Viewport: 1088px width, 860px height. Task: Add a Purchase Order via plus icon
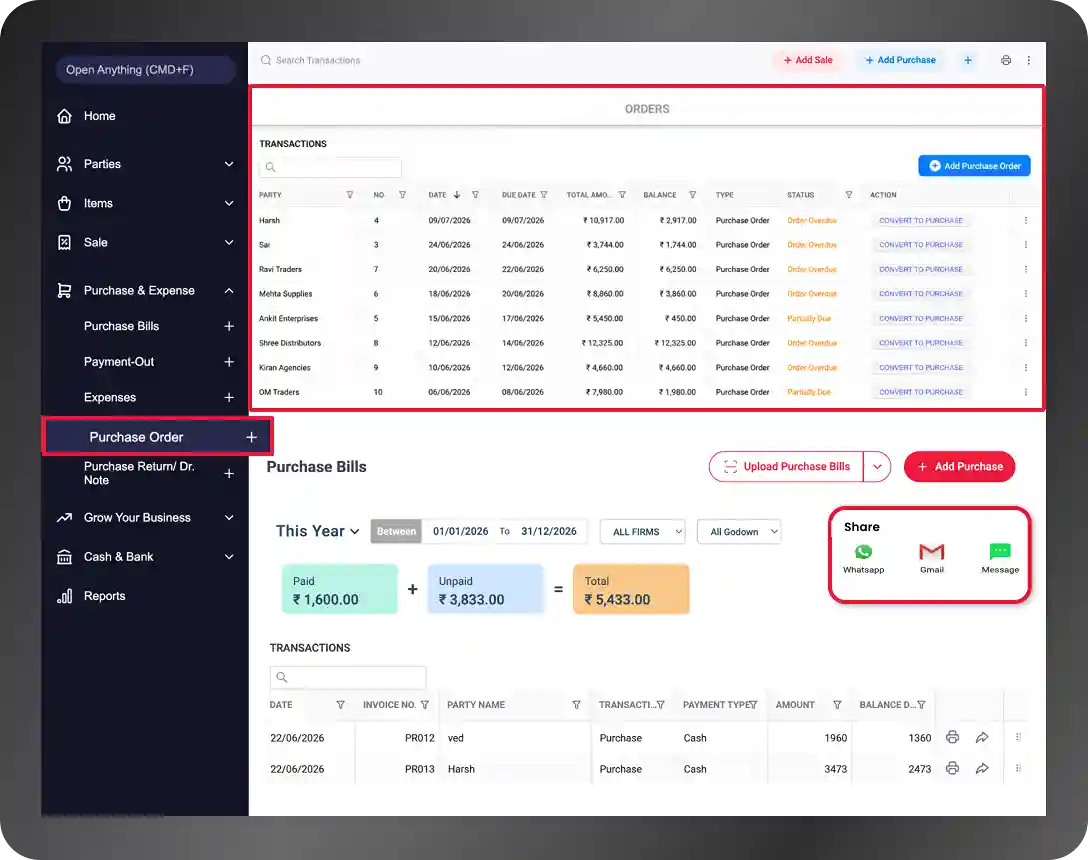point(251,437)
